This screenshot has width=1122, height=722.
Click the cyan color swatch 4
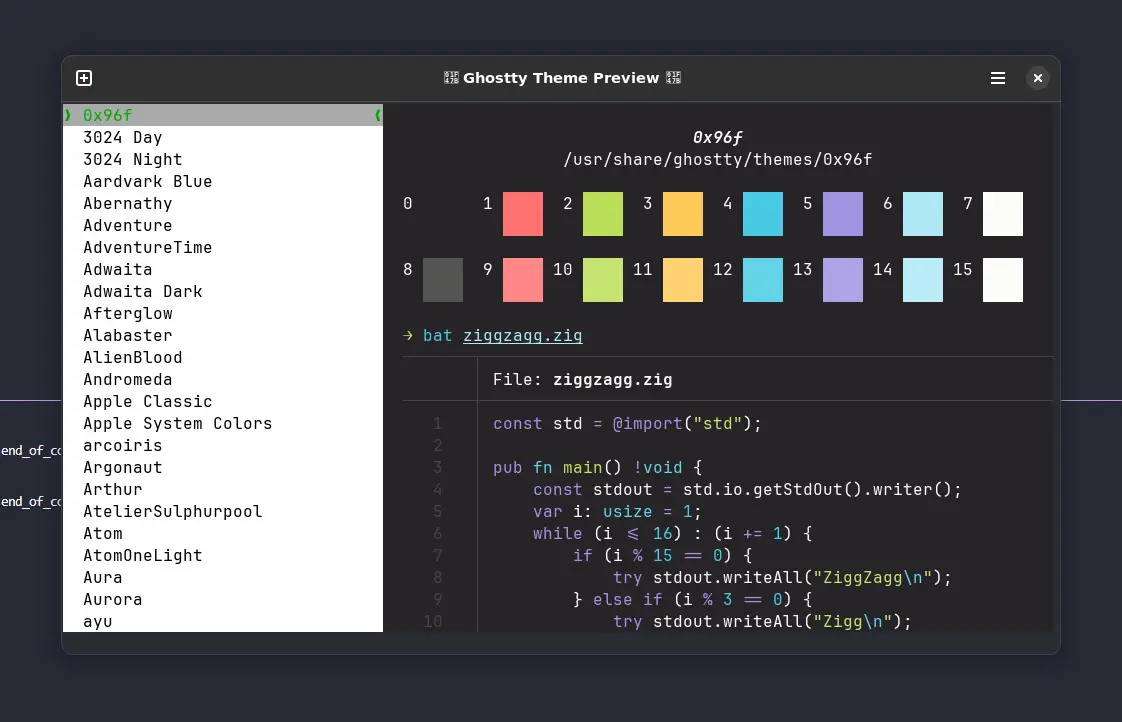point(763,214)
